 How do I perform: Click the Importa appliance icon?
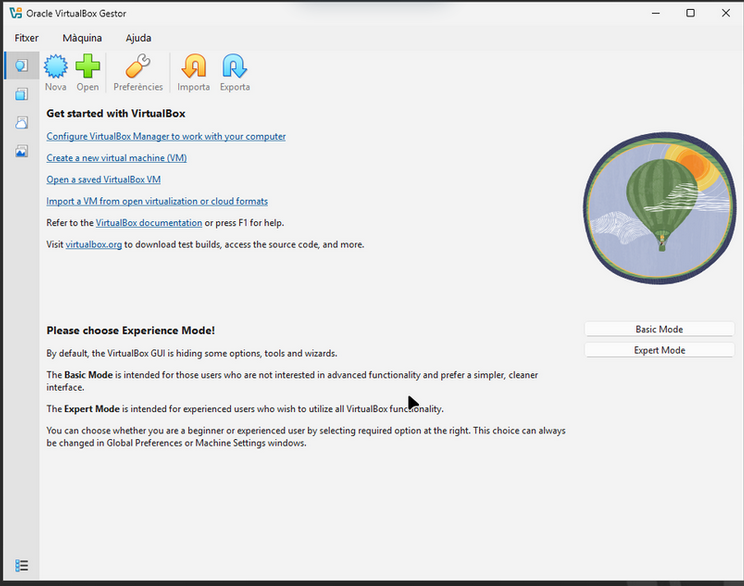(193, 68)
